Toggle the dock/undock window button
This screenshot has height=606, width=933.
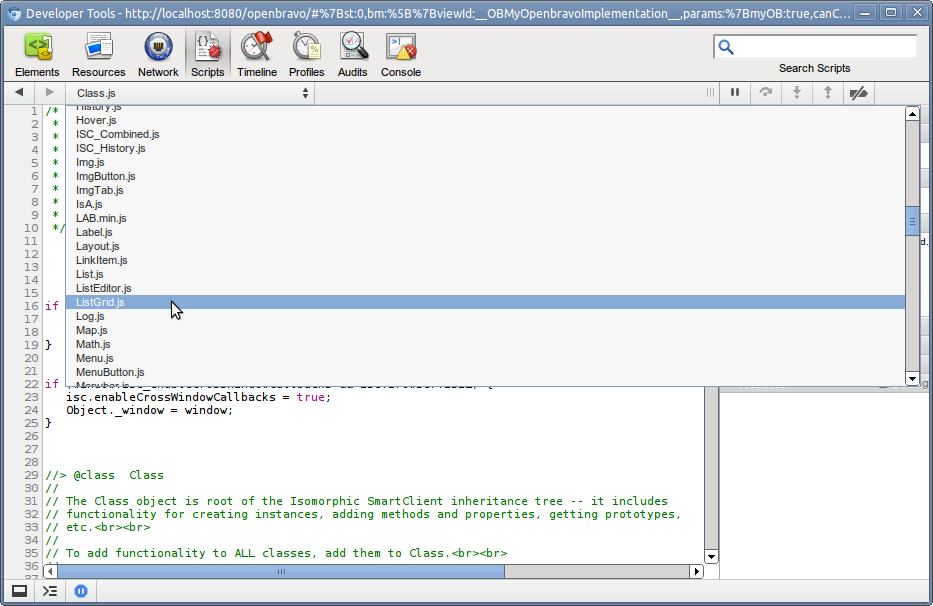pos(19,591)
